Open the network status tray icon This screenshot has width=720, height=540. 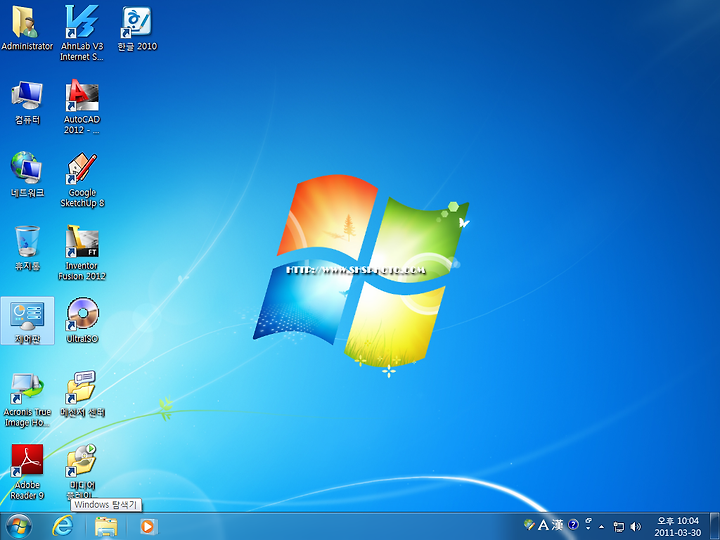tap(619, 527)
